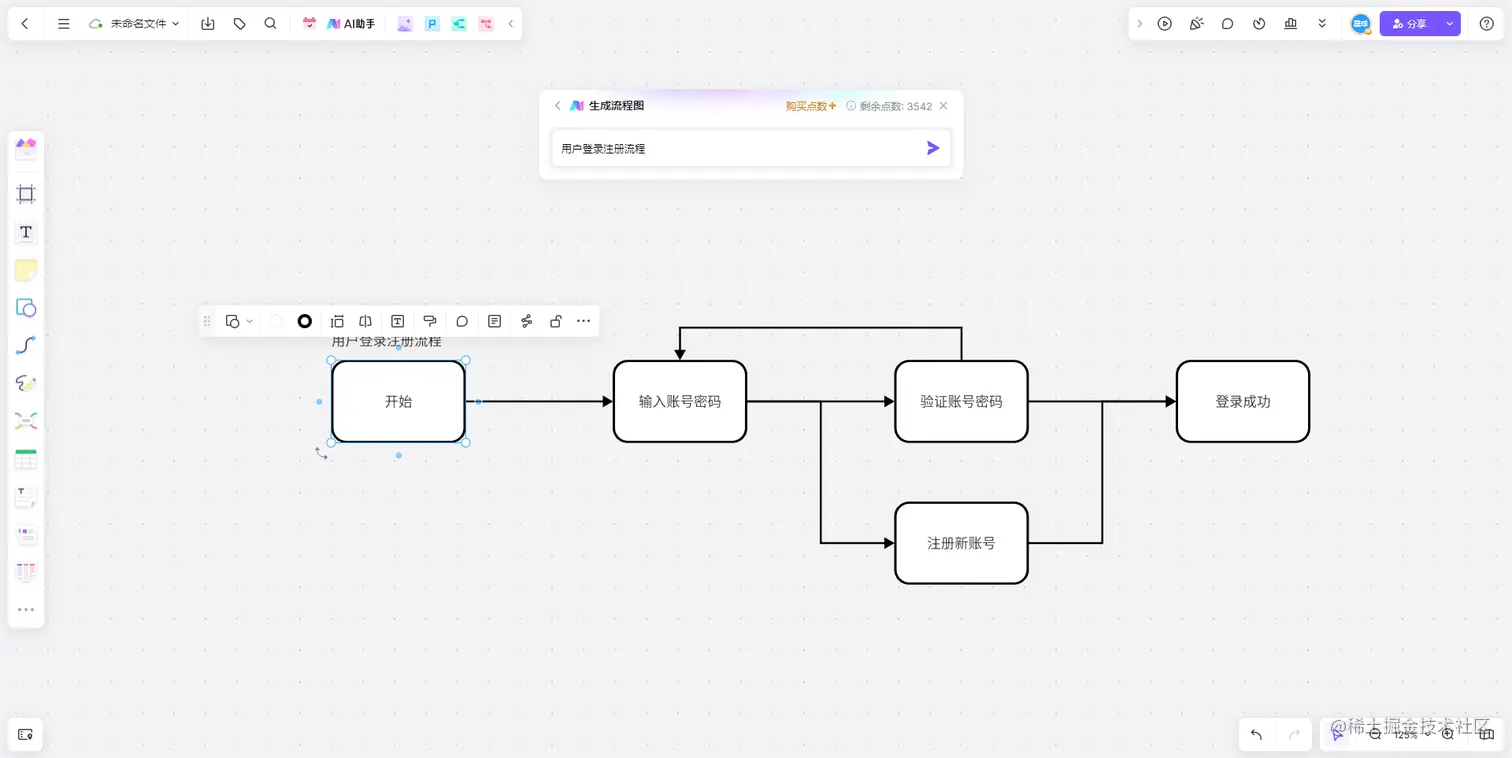Click the flip/mirror icon in floating toolbar
This screenshot has width=1512, height=758.
click(366, 321)
